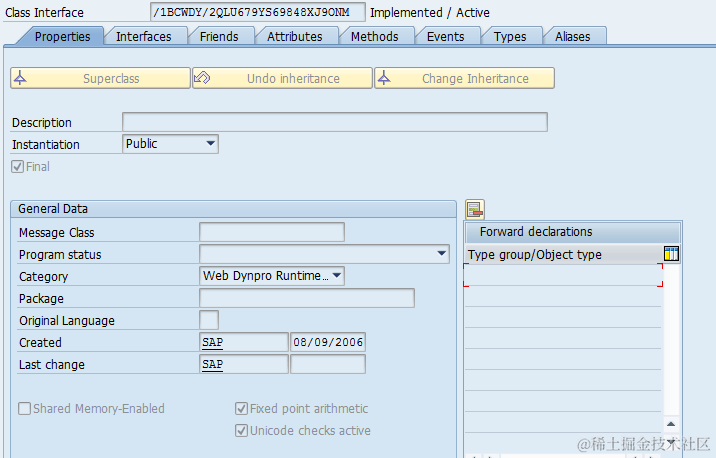Click the Superclass button
This screenshot has width=716, height=458.
(x=100, y=78)
